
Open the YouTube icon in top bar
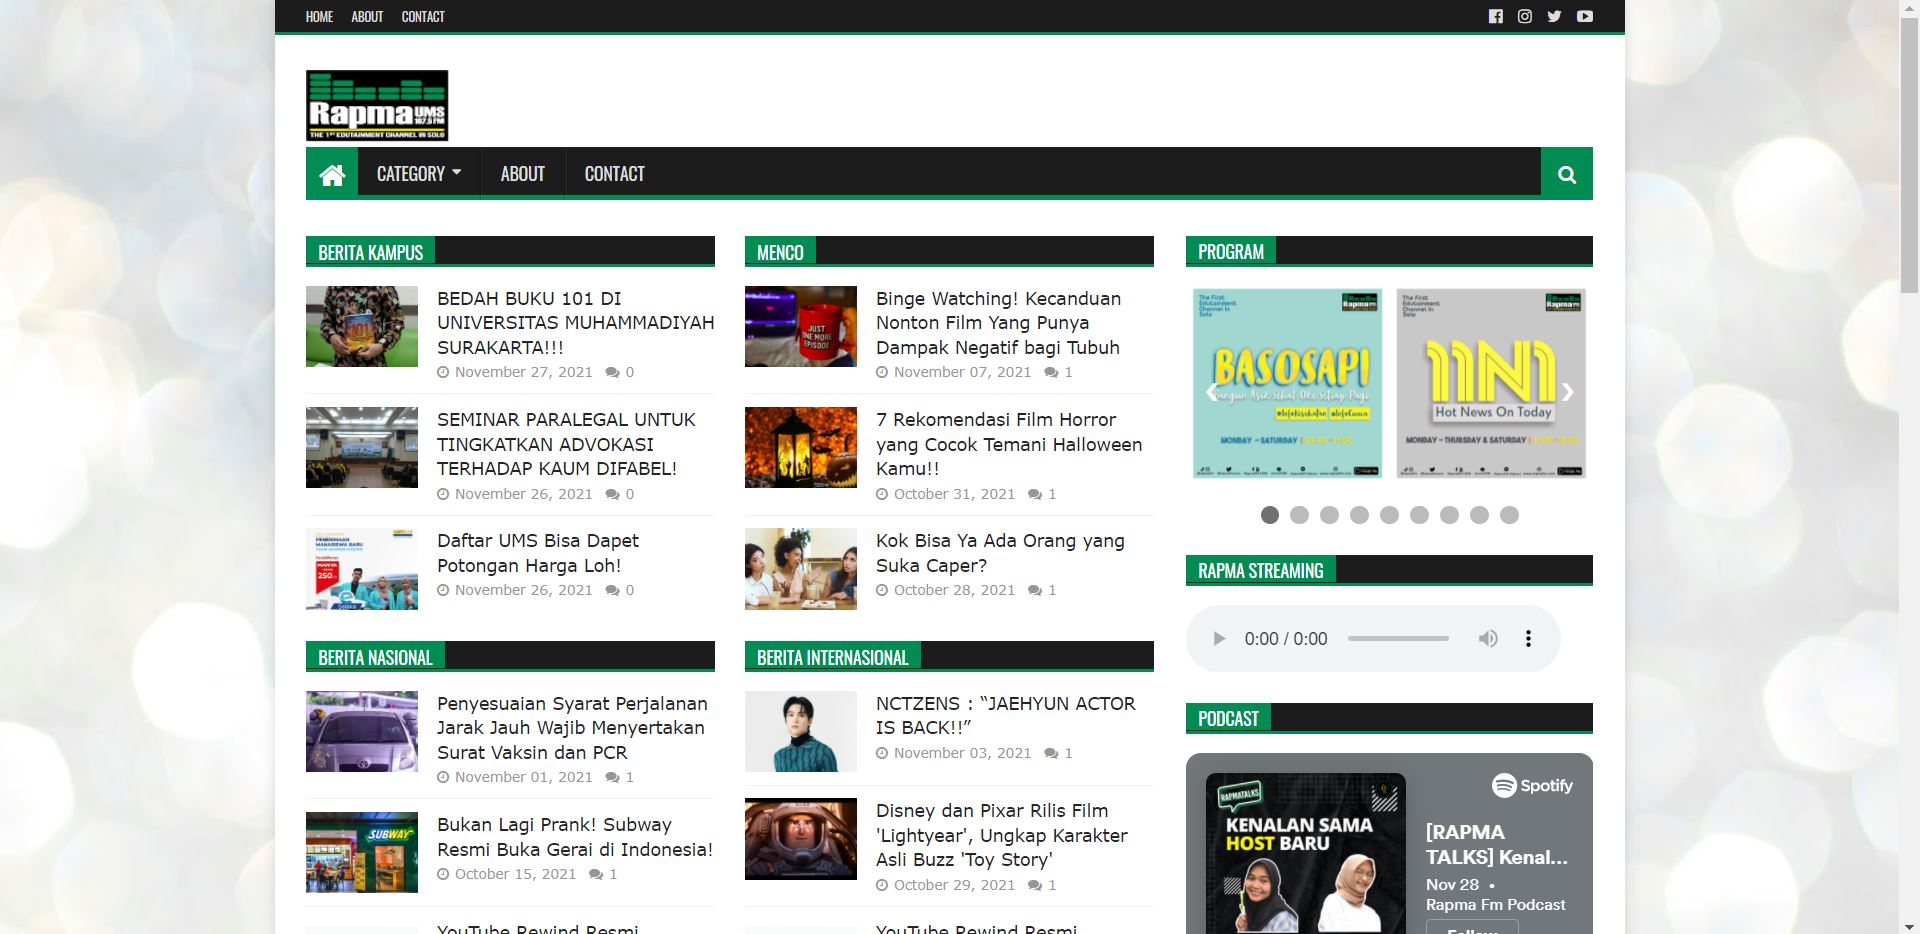1585,16
